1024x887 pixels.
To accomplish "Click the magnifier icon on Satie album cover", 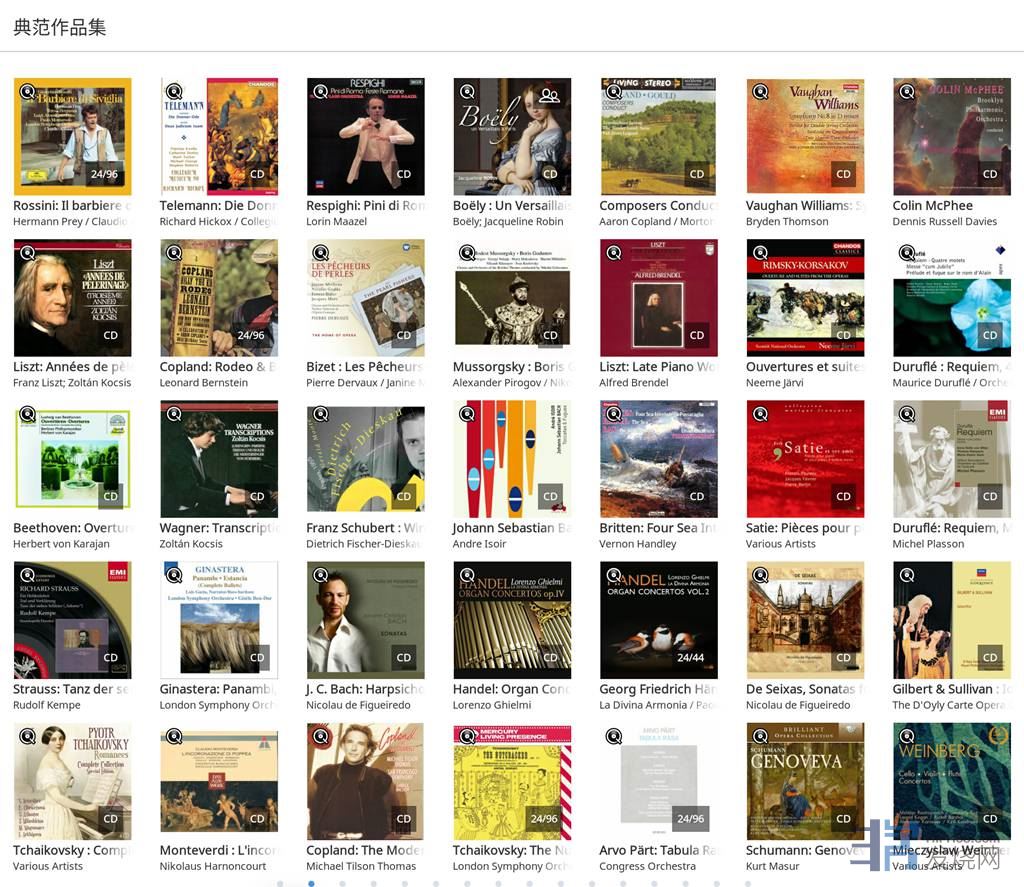I will click(761, 414).
